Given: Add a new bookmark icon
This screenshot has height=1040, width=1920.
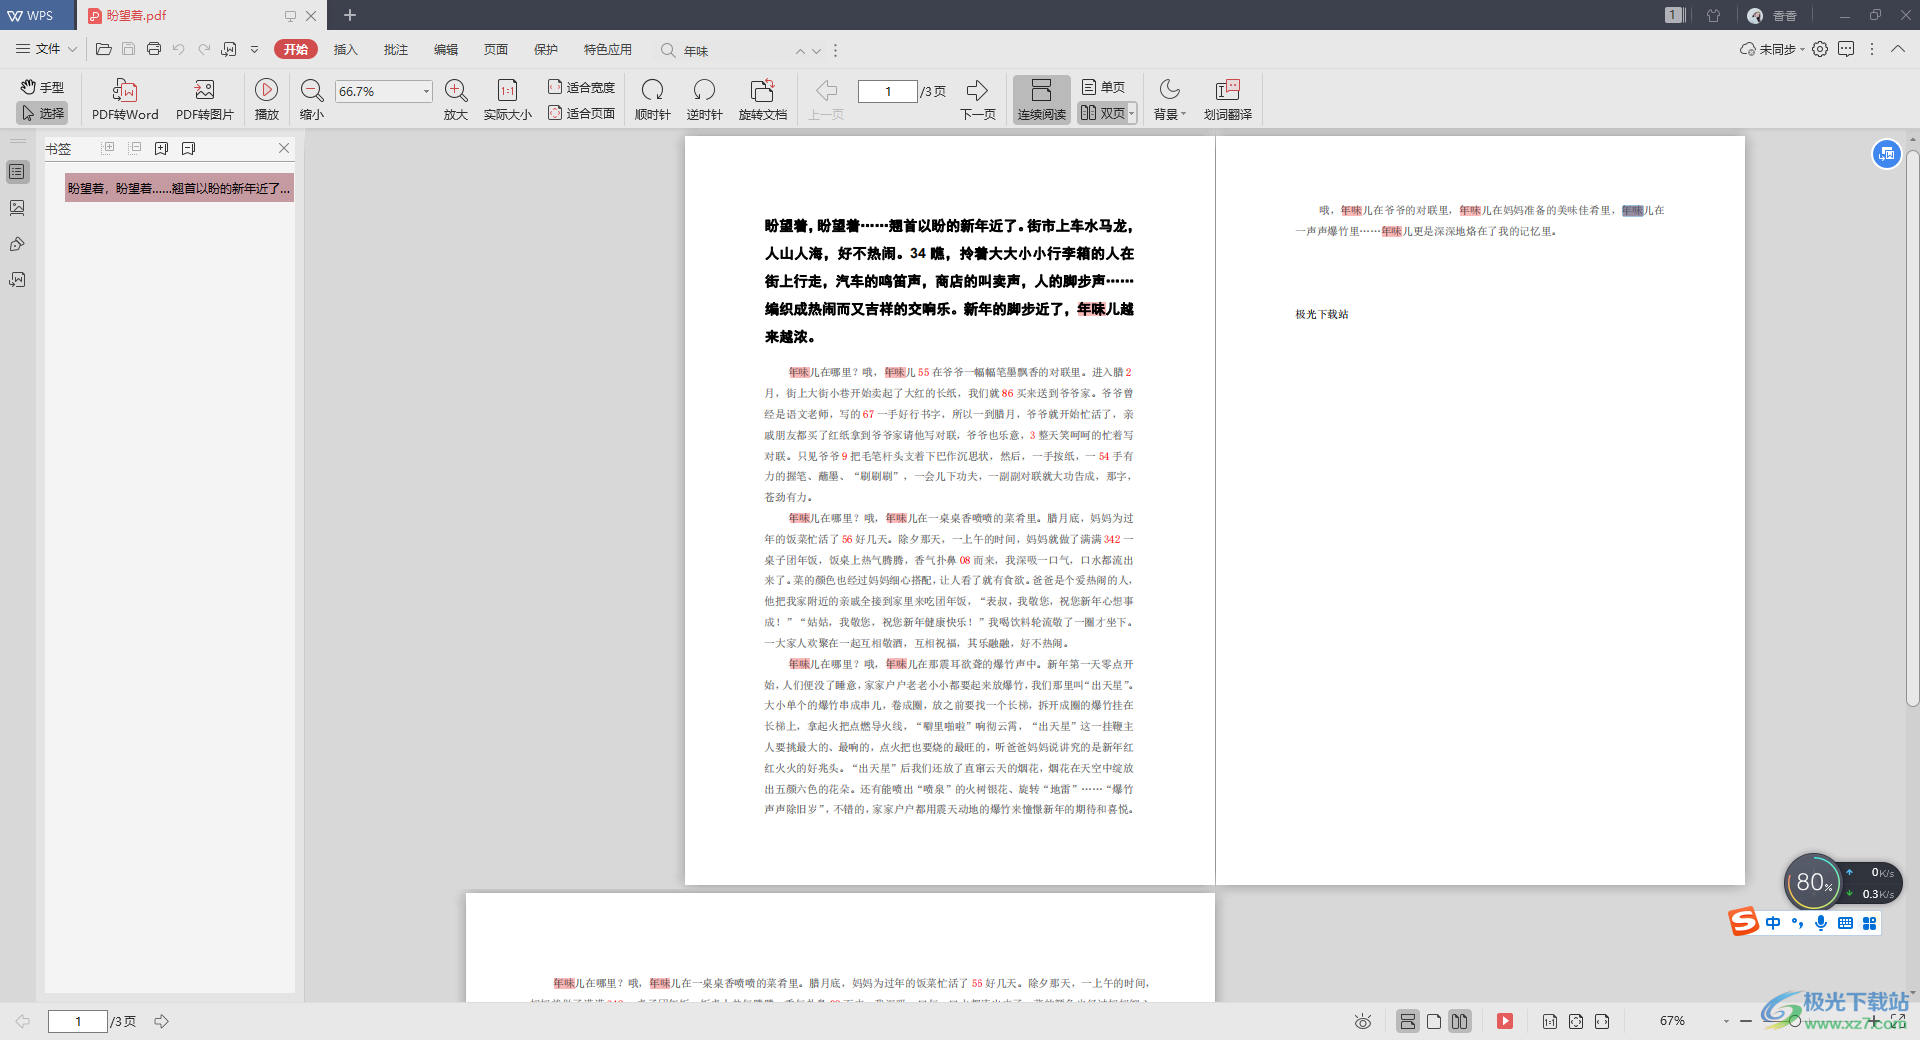Looking at the screenshot, I should pos(161,148).
